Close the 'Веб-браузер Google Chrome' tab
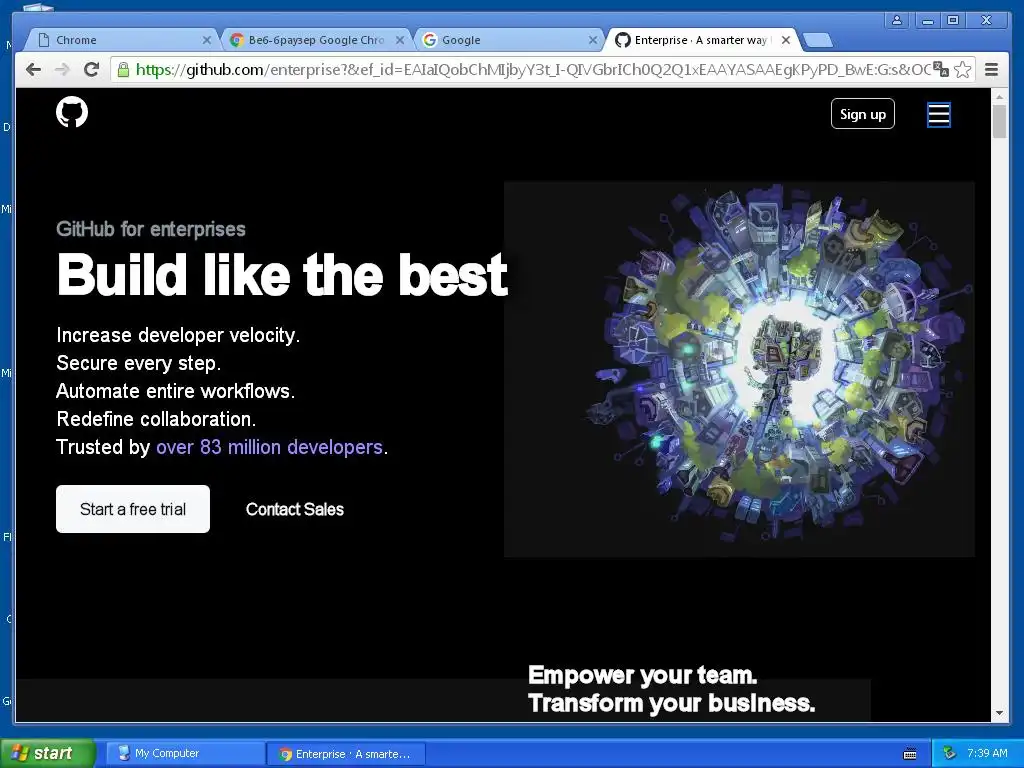 400,40
